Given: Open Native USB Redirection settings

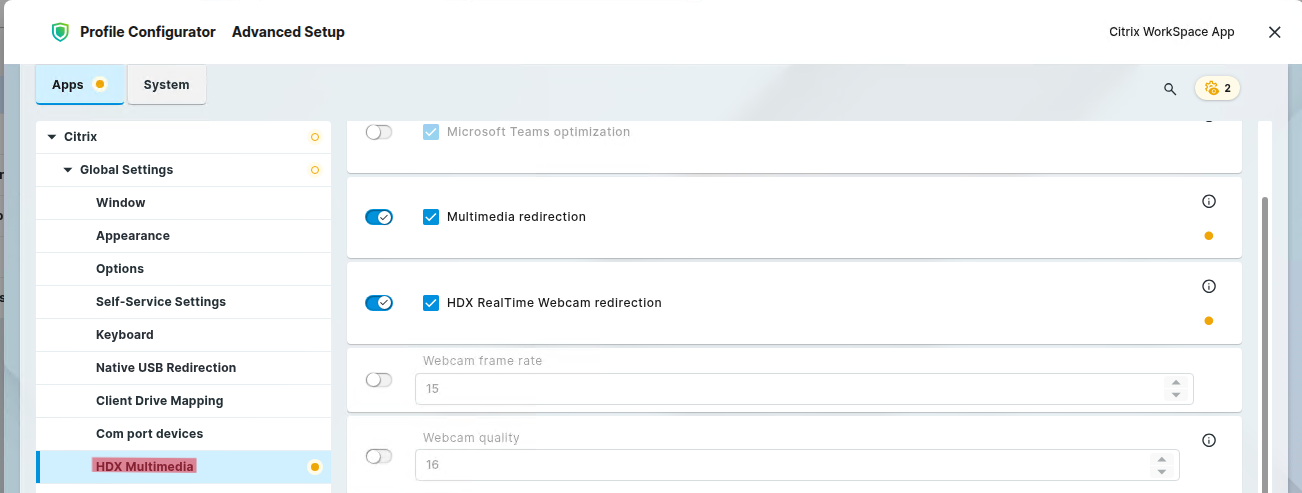Looking at the screenshot, I should tap(166, 368).
